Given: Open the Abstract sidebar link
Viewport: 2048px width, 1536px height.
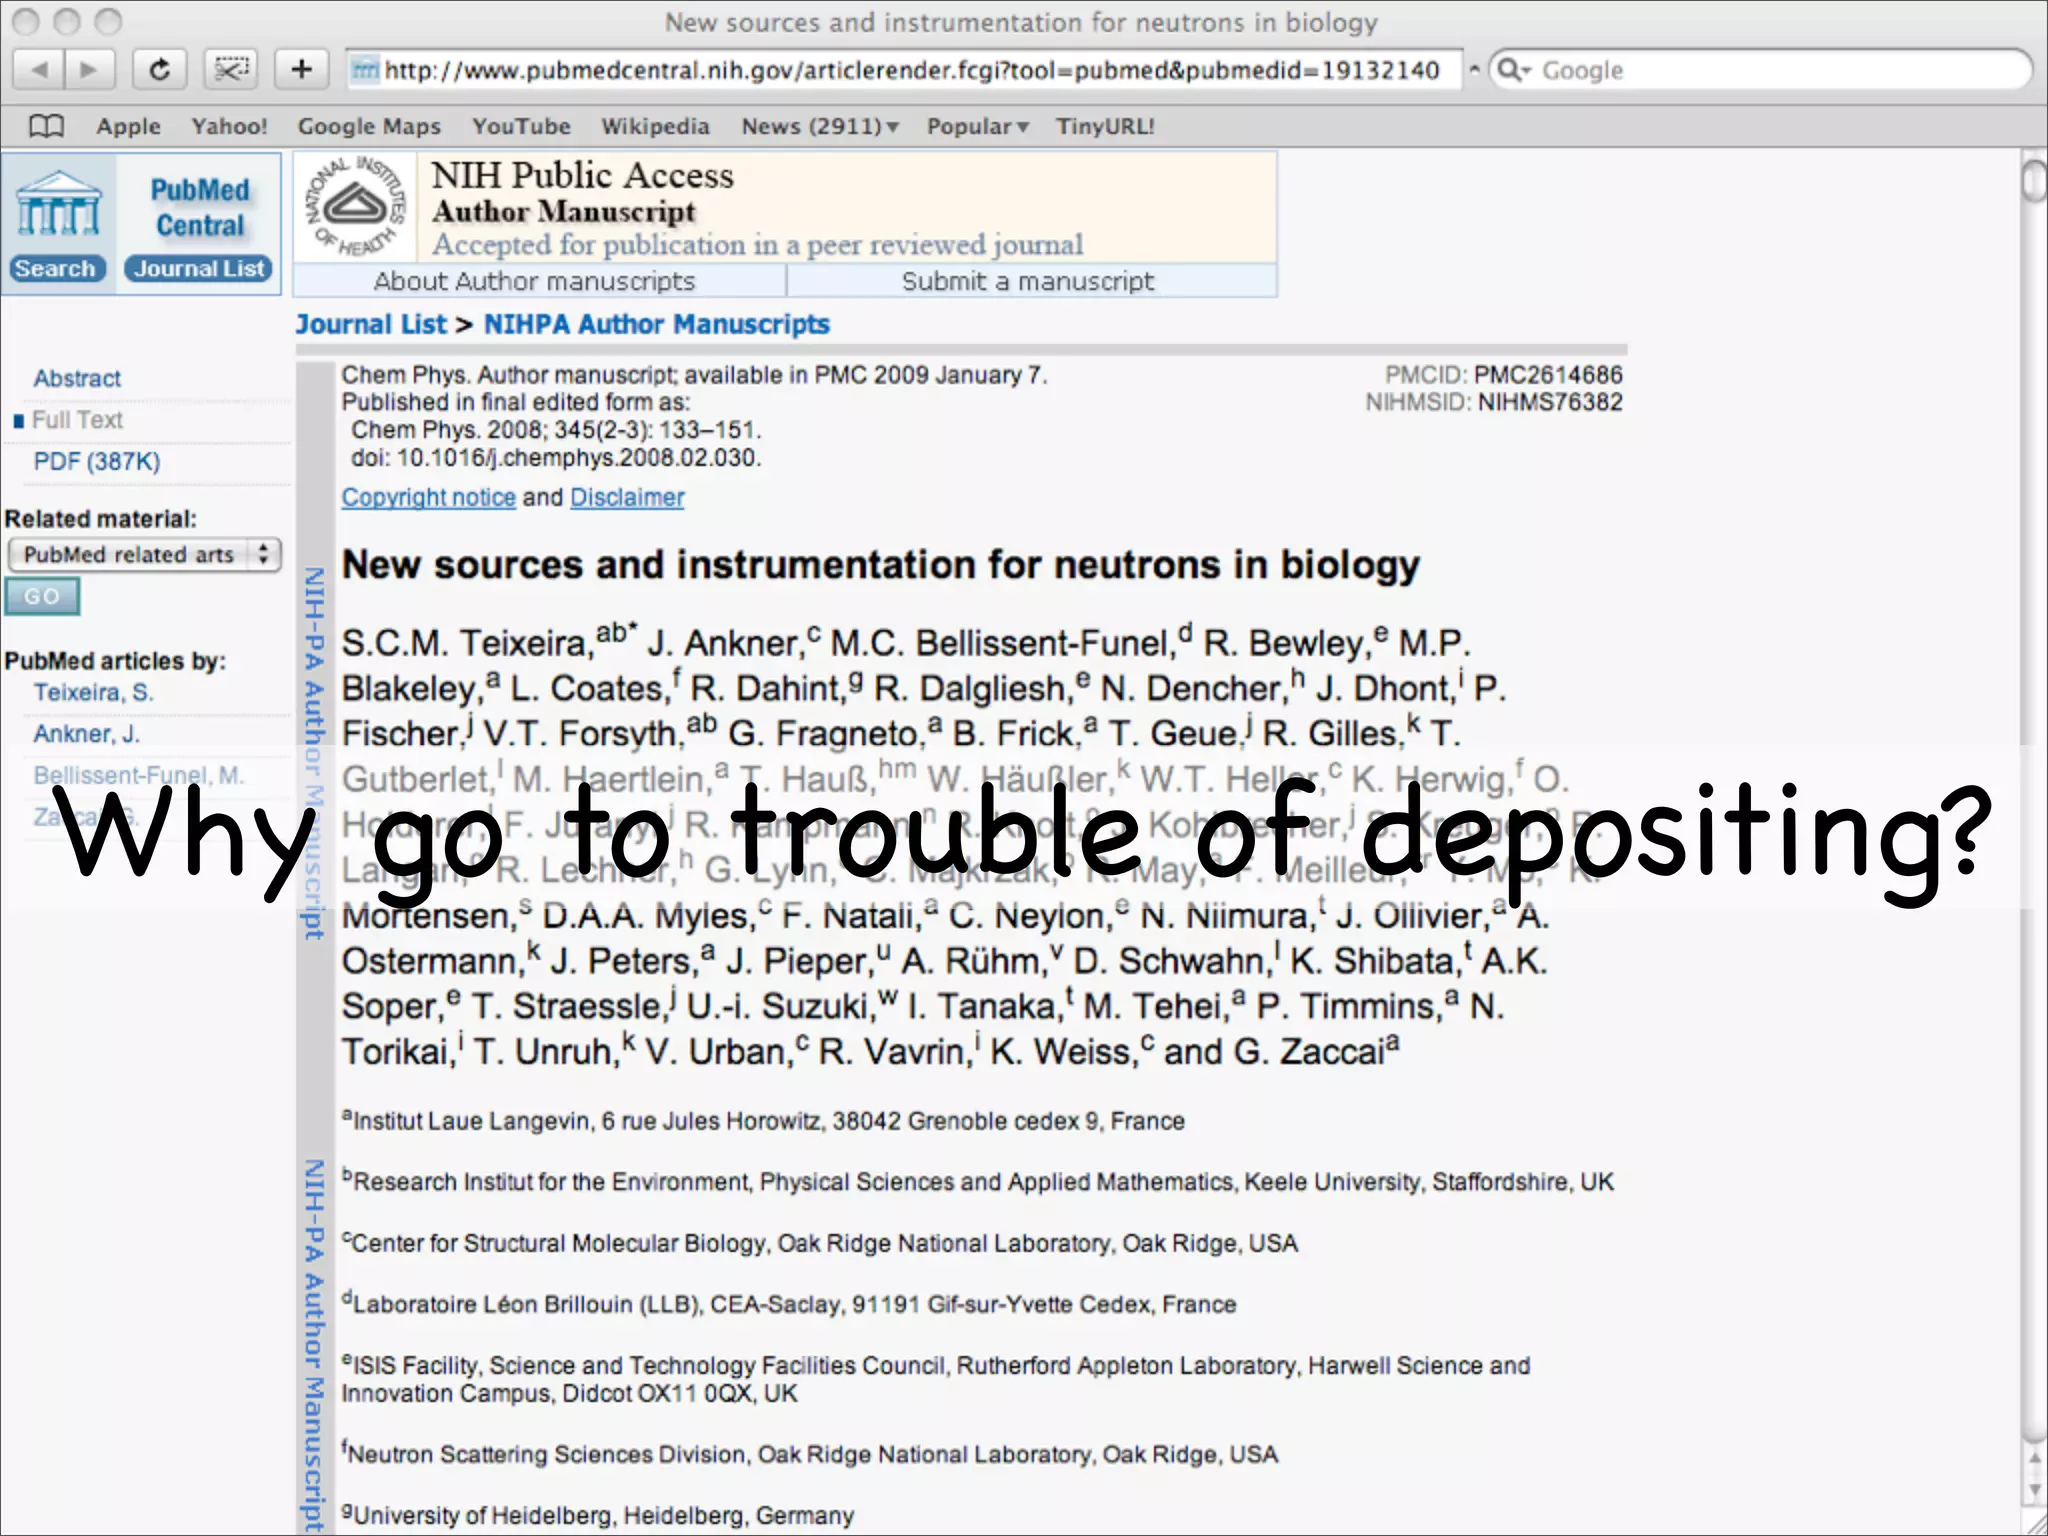Looking at the screenshot, I should coord(77,379).
